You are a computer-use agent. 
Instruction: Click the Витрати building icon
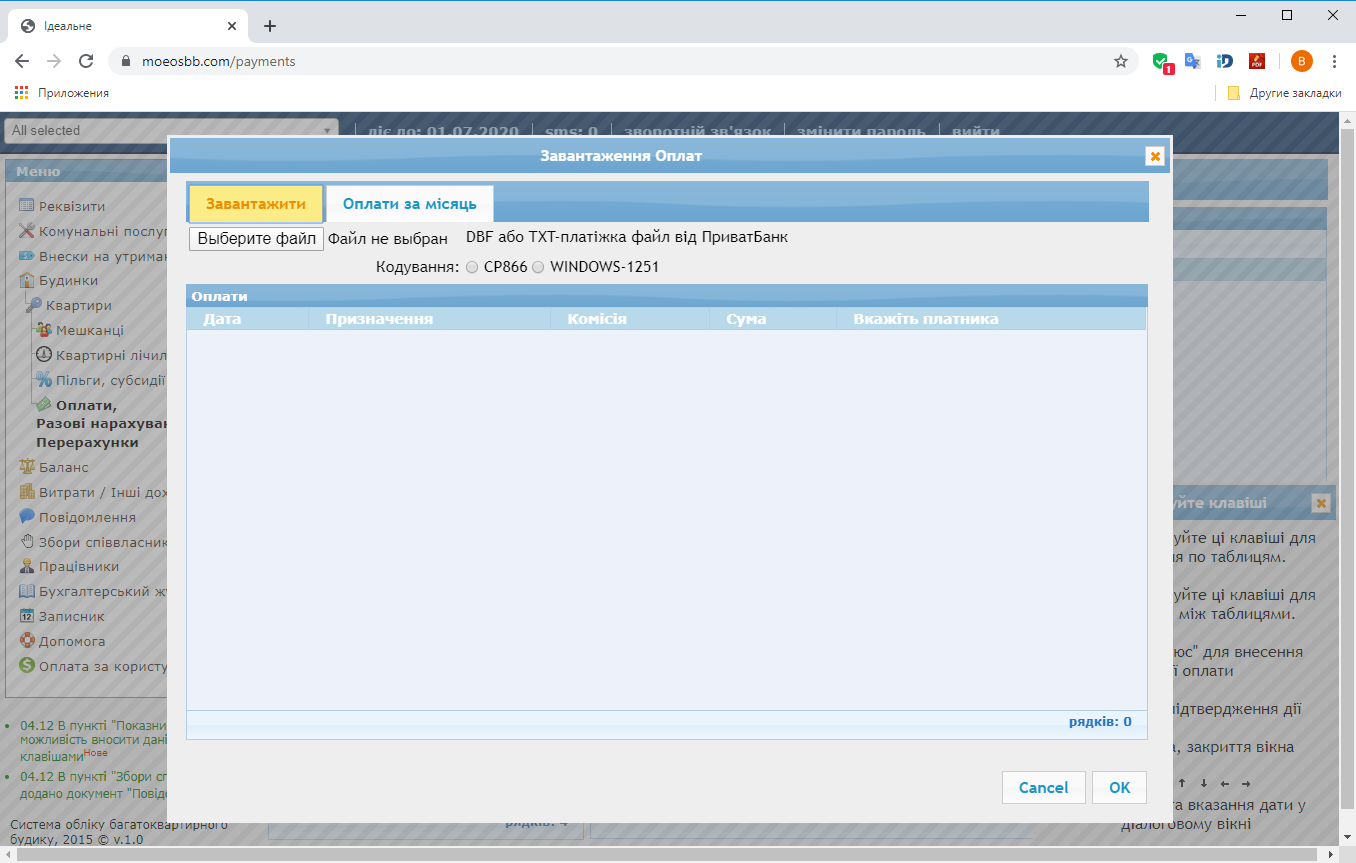pos(27,492)
